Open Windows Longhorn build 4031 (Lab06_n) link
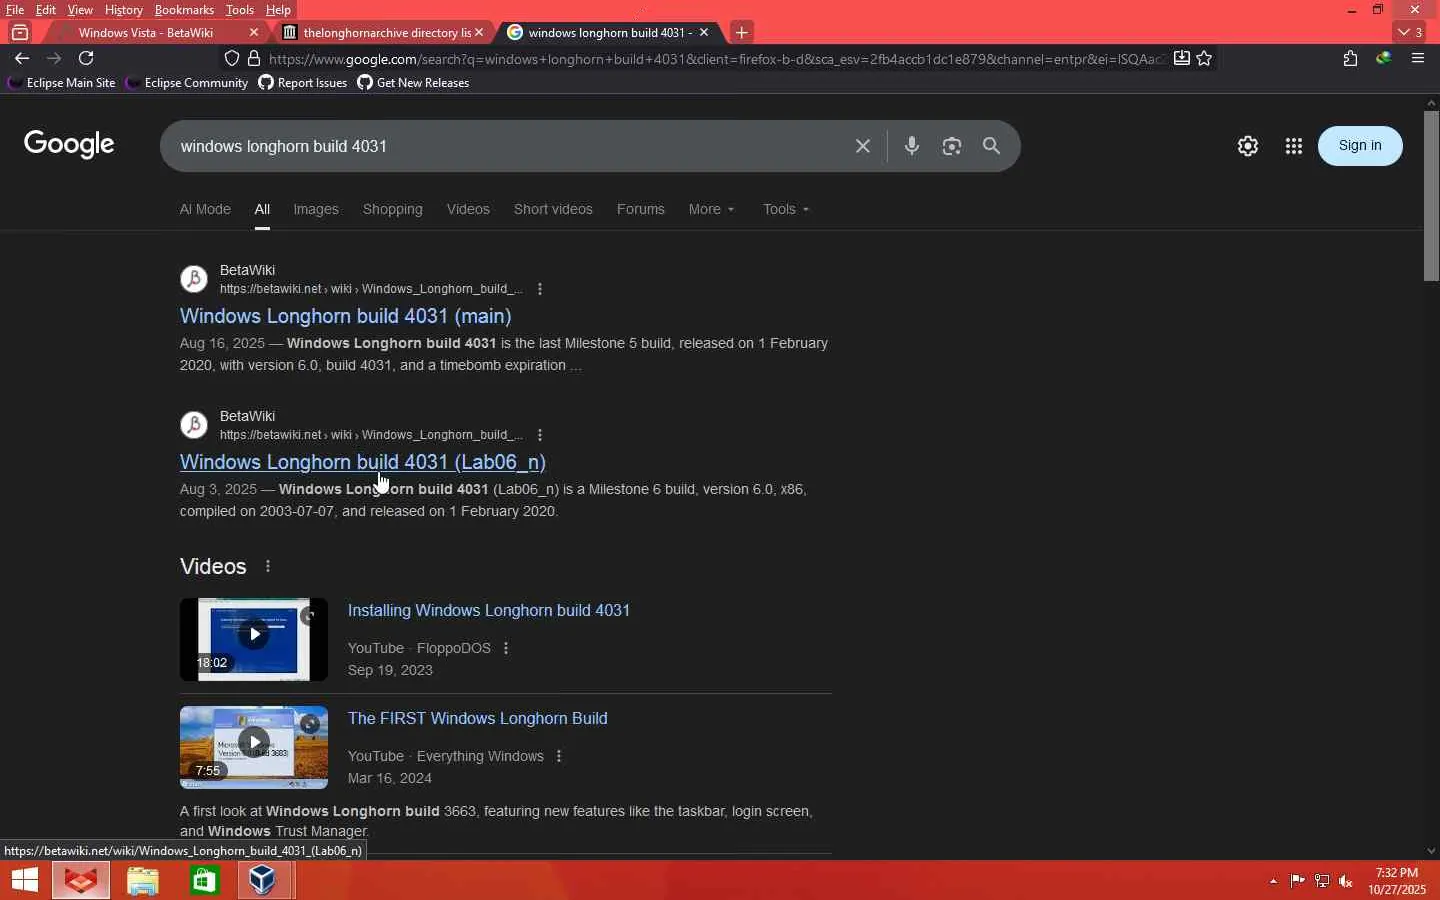This screenshot has height=900, width=1440. point(363,462)
